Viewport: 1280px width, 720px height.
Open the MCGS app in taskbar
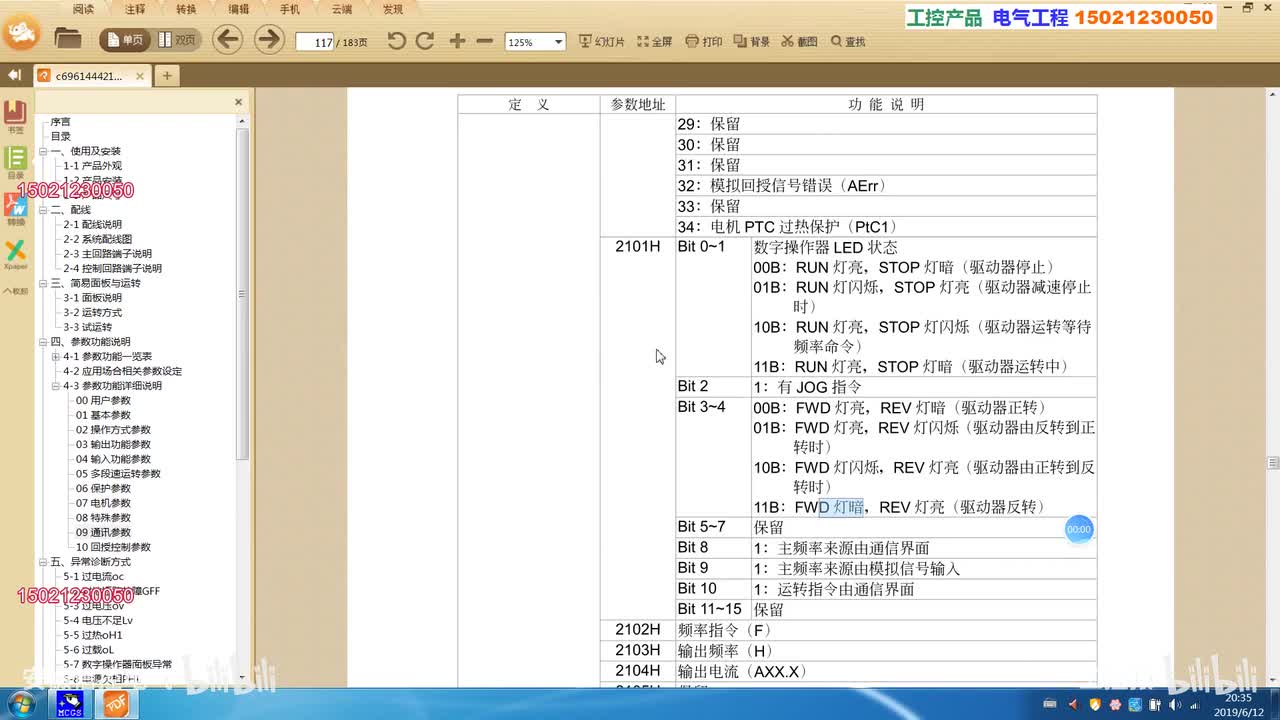(x=69, y=704)
